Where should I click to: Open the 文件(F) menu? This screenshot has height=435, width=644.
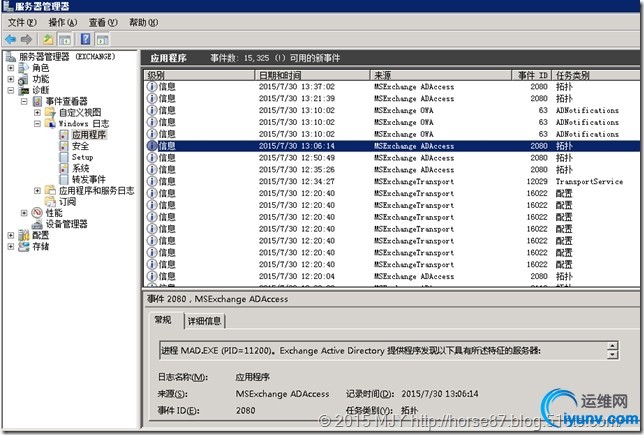click(x=22, y=23)
